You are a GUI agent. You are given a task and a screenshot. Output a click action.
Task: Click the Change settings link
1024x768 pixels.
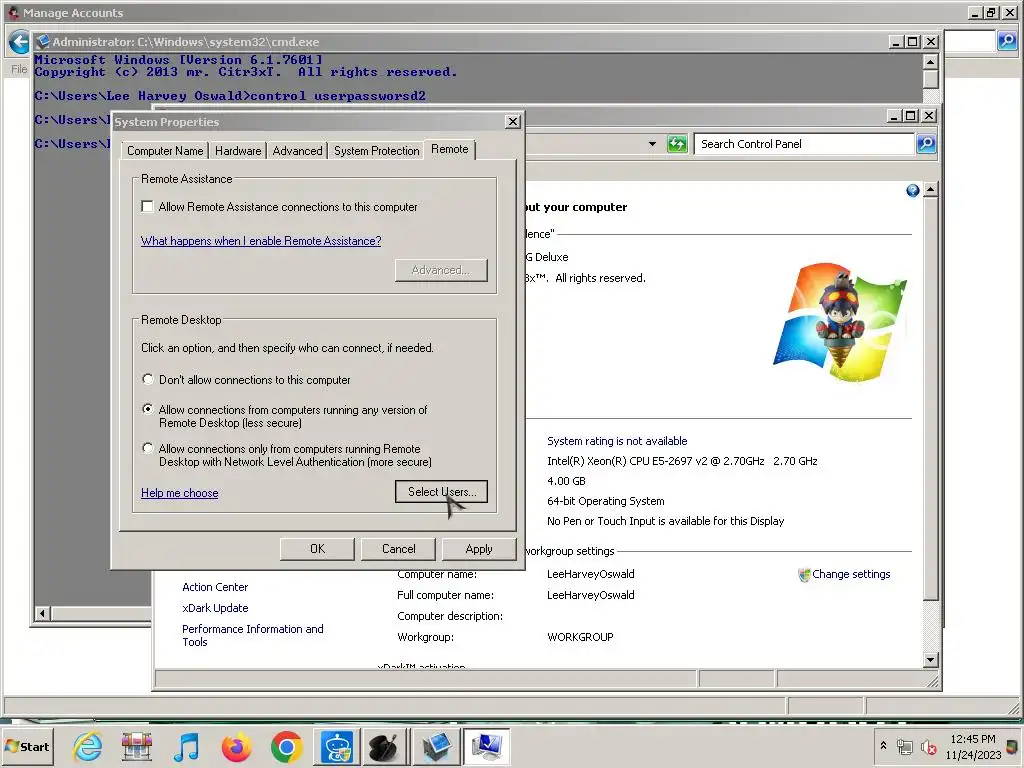(x=851, y=574)
